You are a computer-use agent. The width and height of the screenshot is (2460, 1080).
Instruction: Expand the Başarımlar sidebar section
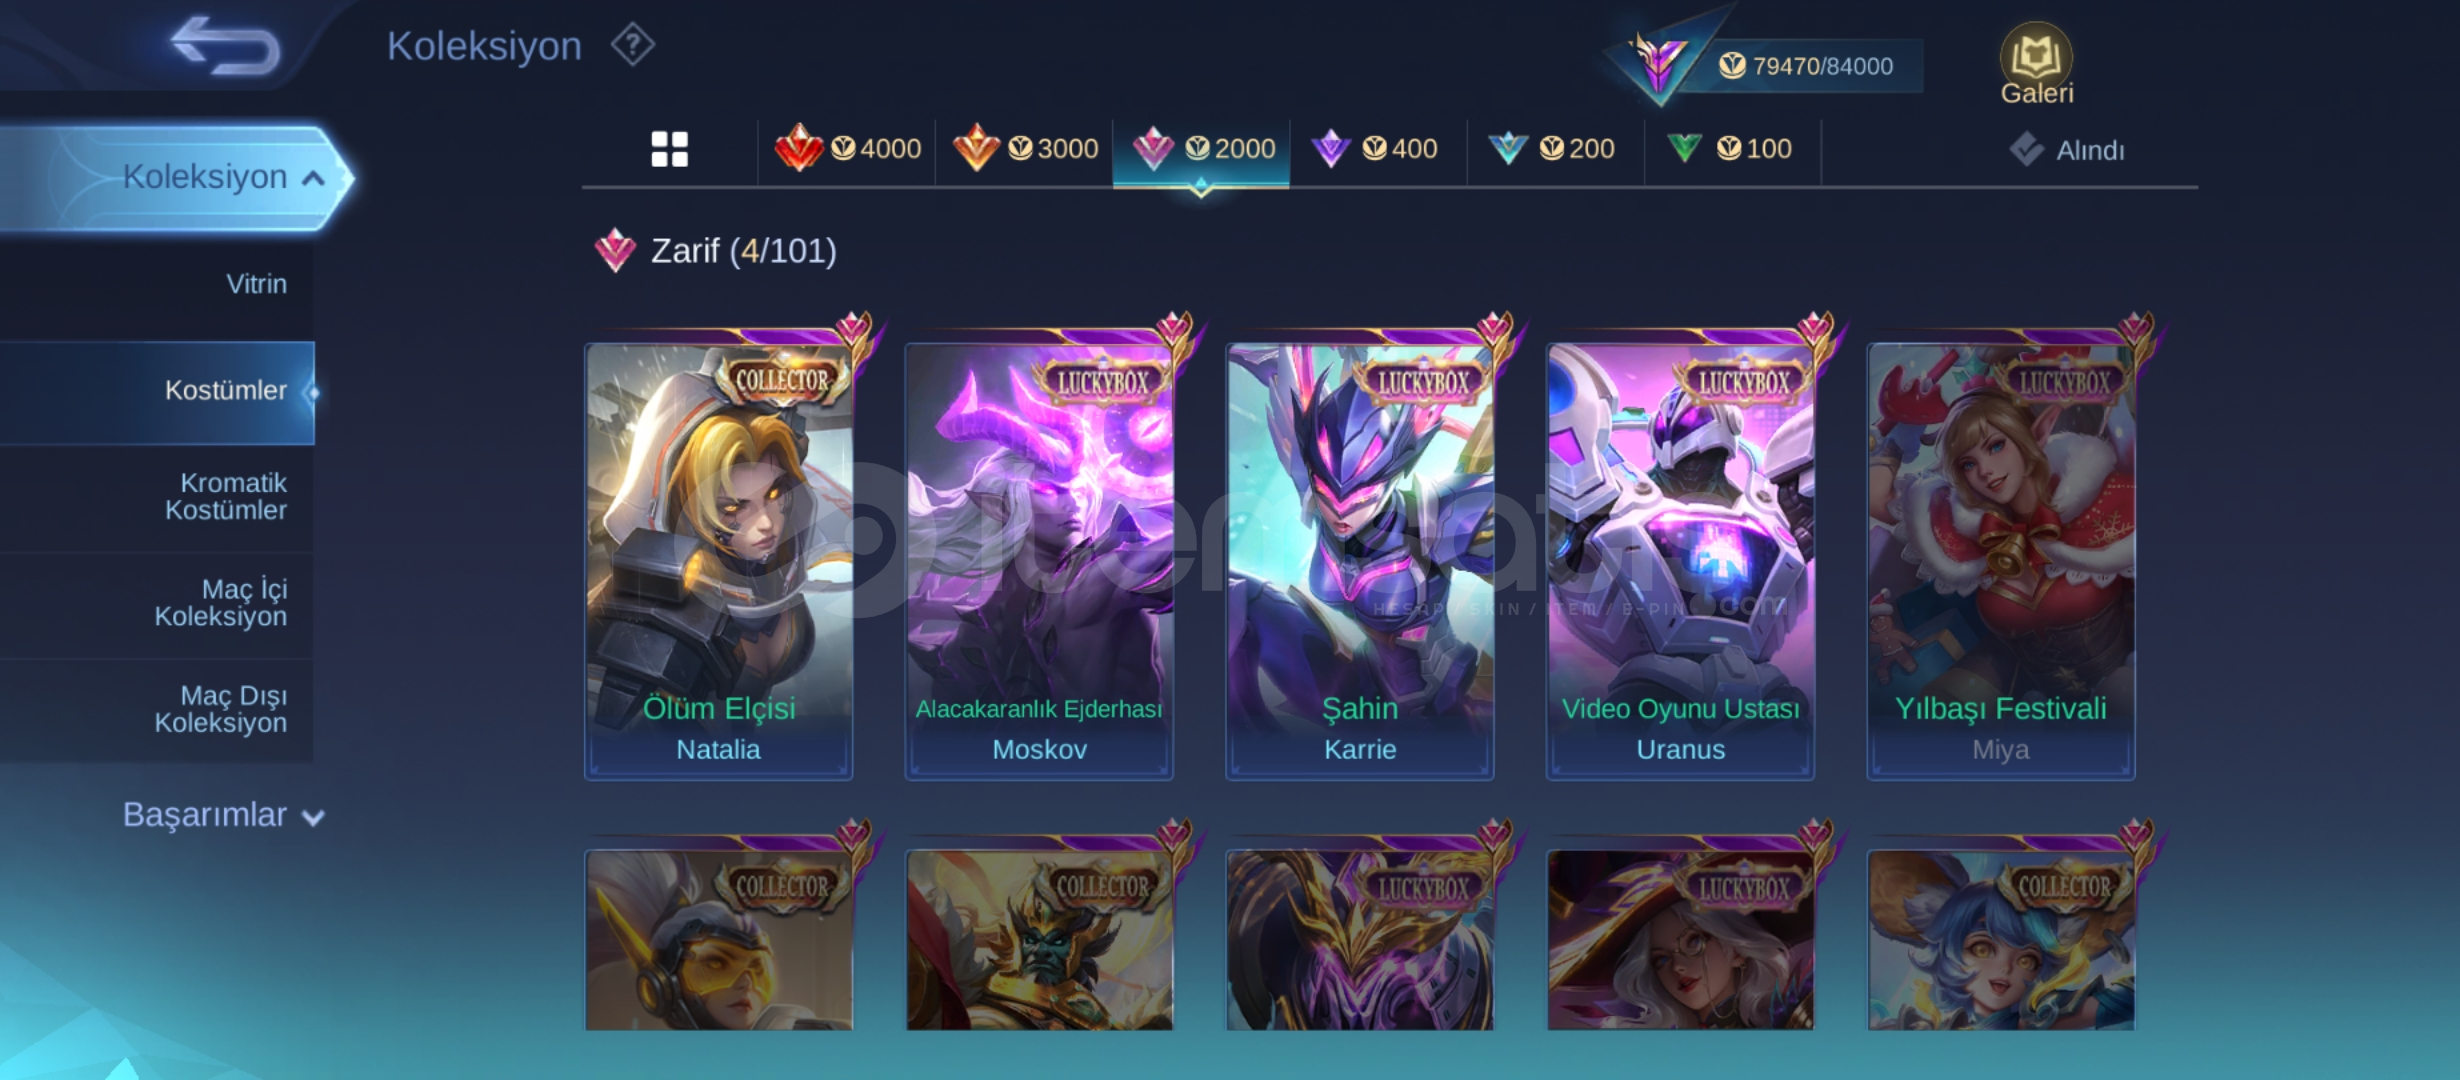(223, 815)
